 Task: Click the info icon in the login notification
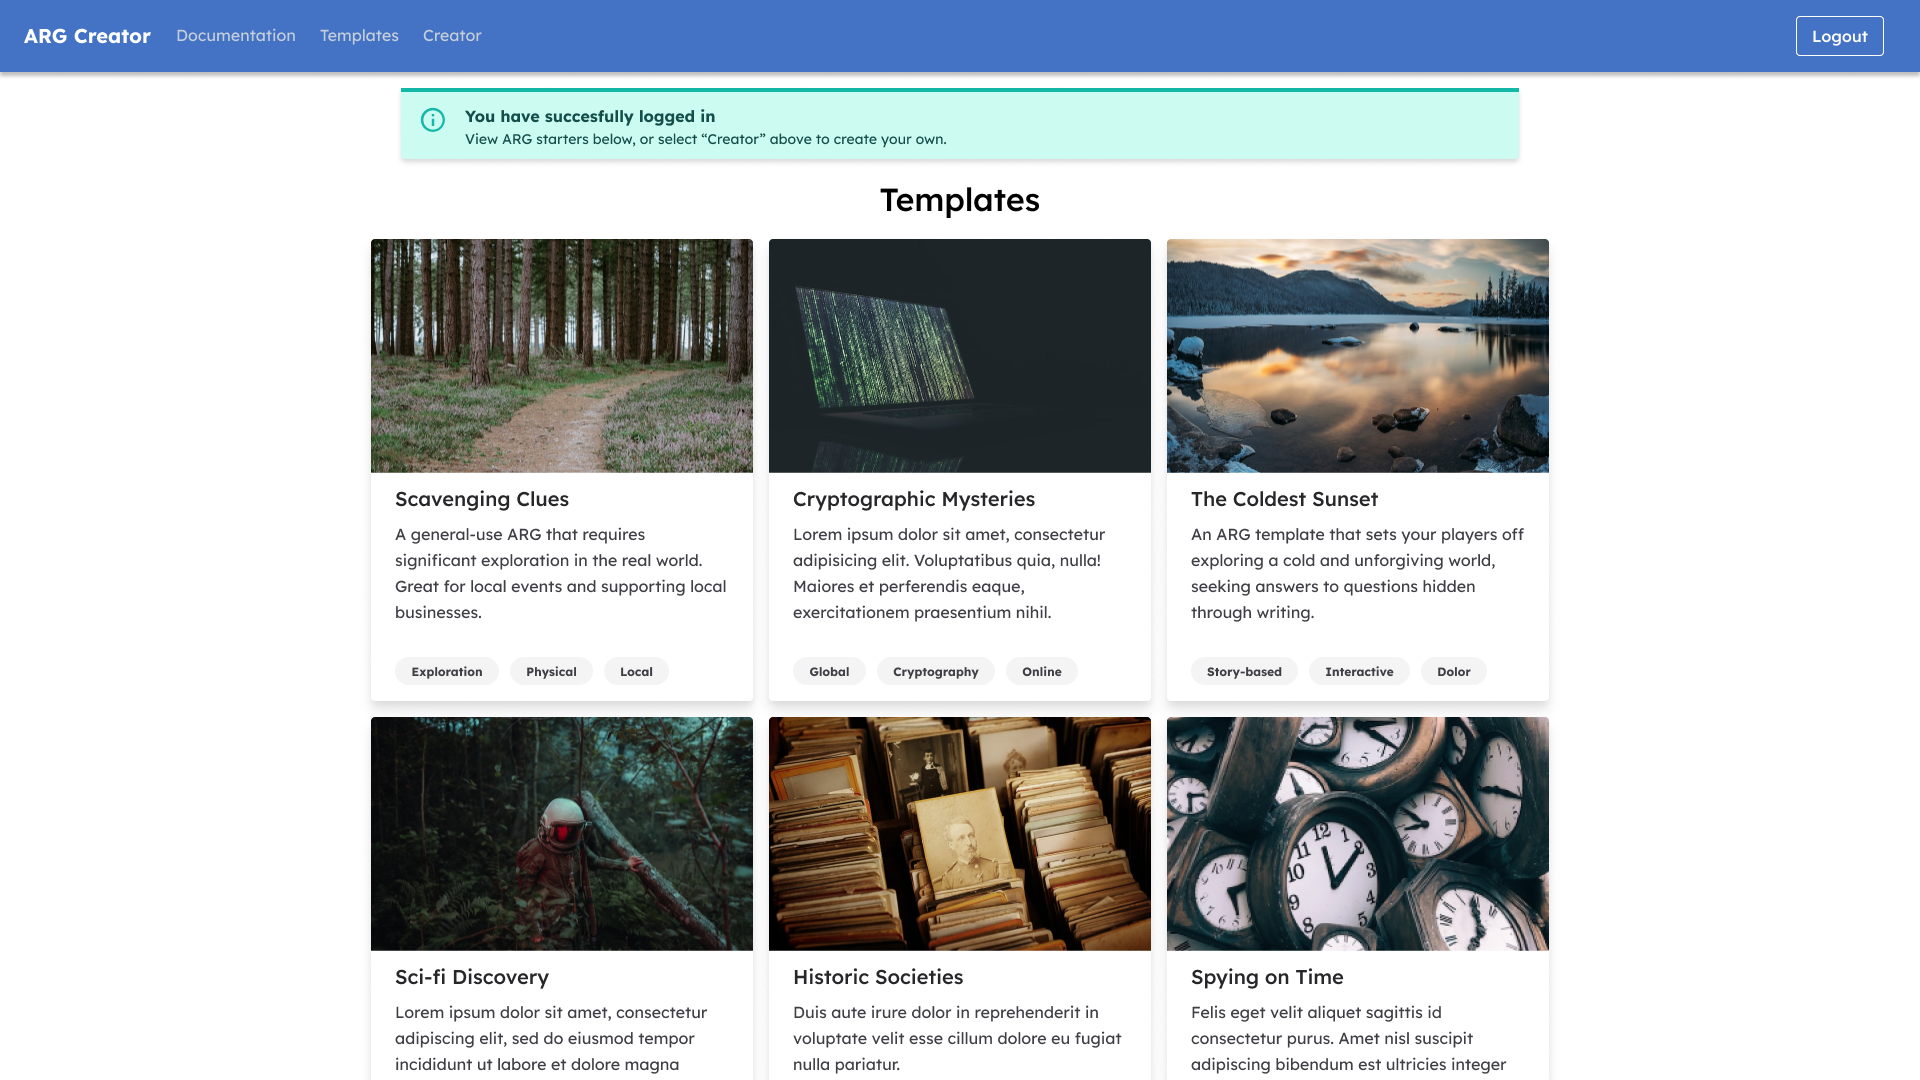[x=433, y=120]
